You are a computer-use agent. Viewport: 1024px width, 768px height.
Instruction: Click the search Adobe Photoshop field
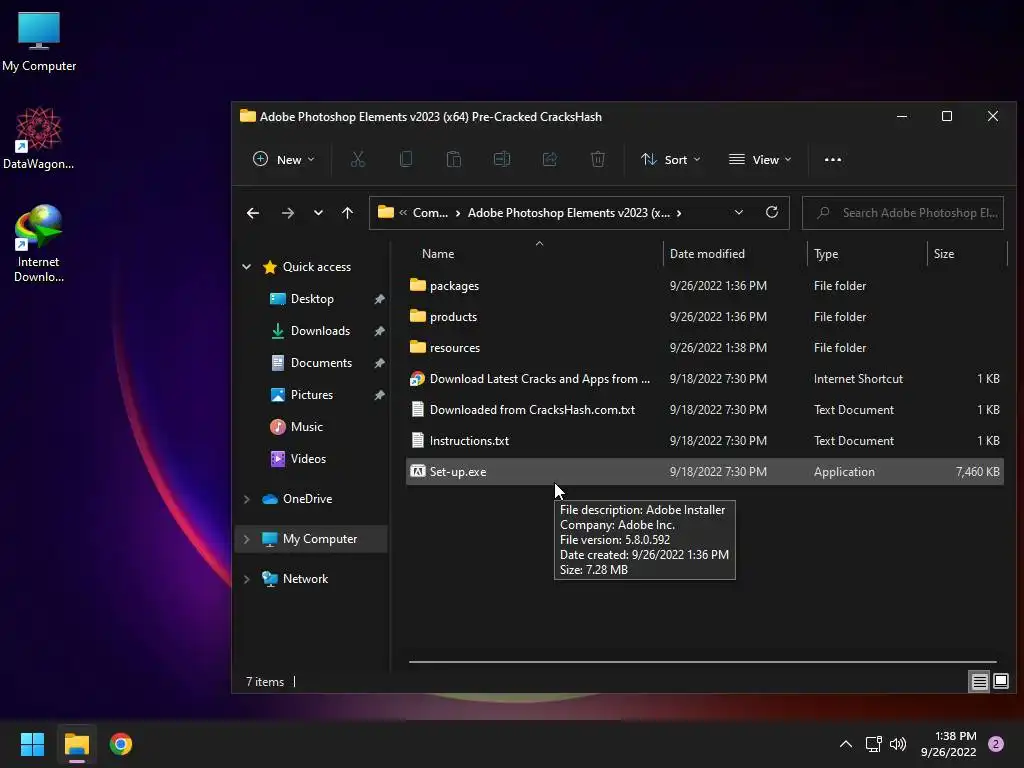(x=903, y=213)
